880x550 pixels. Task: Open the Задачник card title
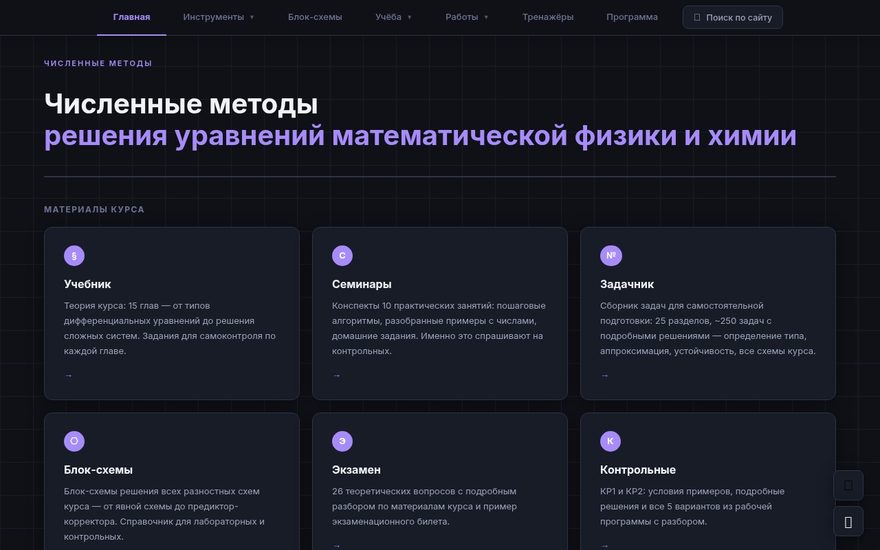627,284
